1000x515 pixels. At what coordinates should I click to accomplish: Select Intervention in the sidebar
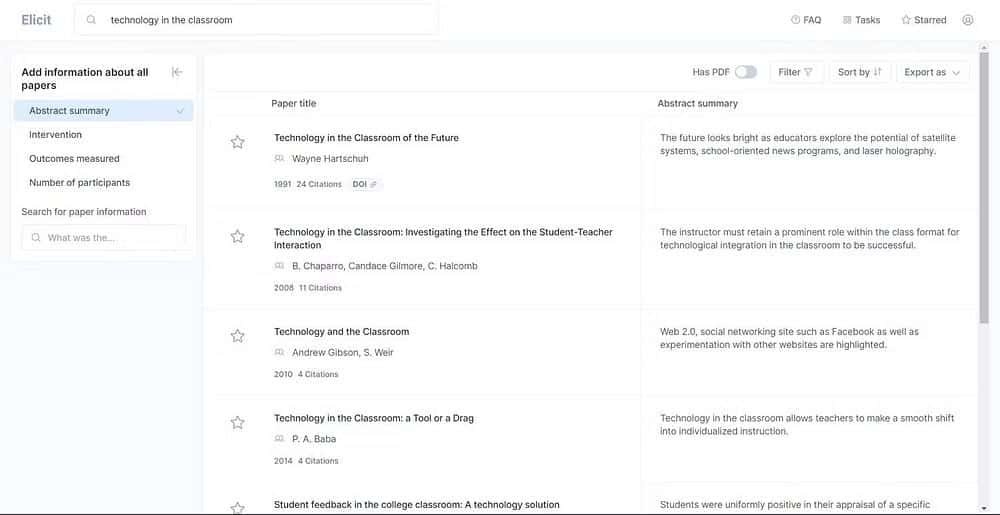56,135
